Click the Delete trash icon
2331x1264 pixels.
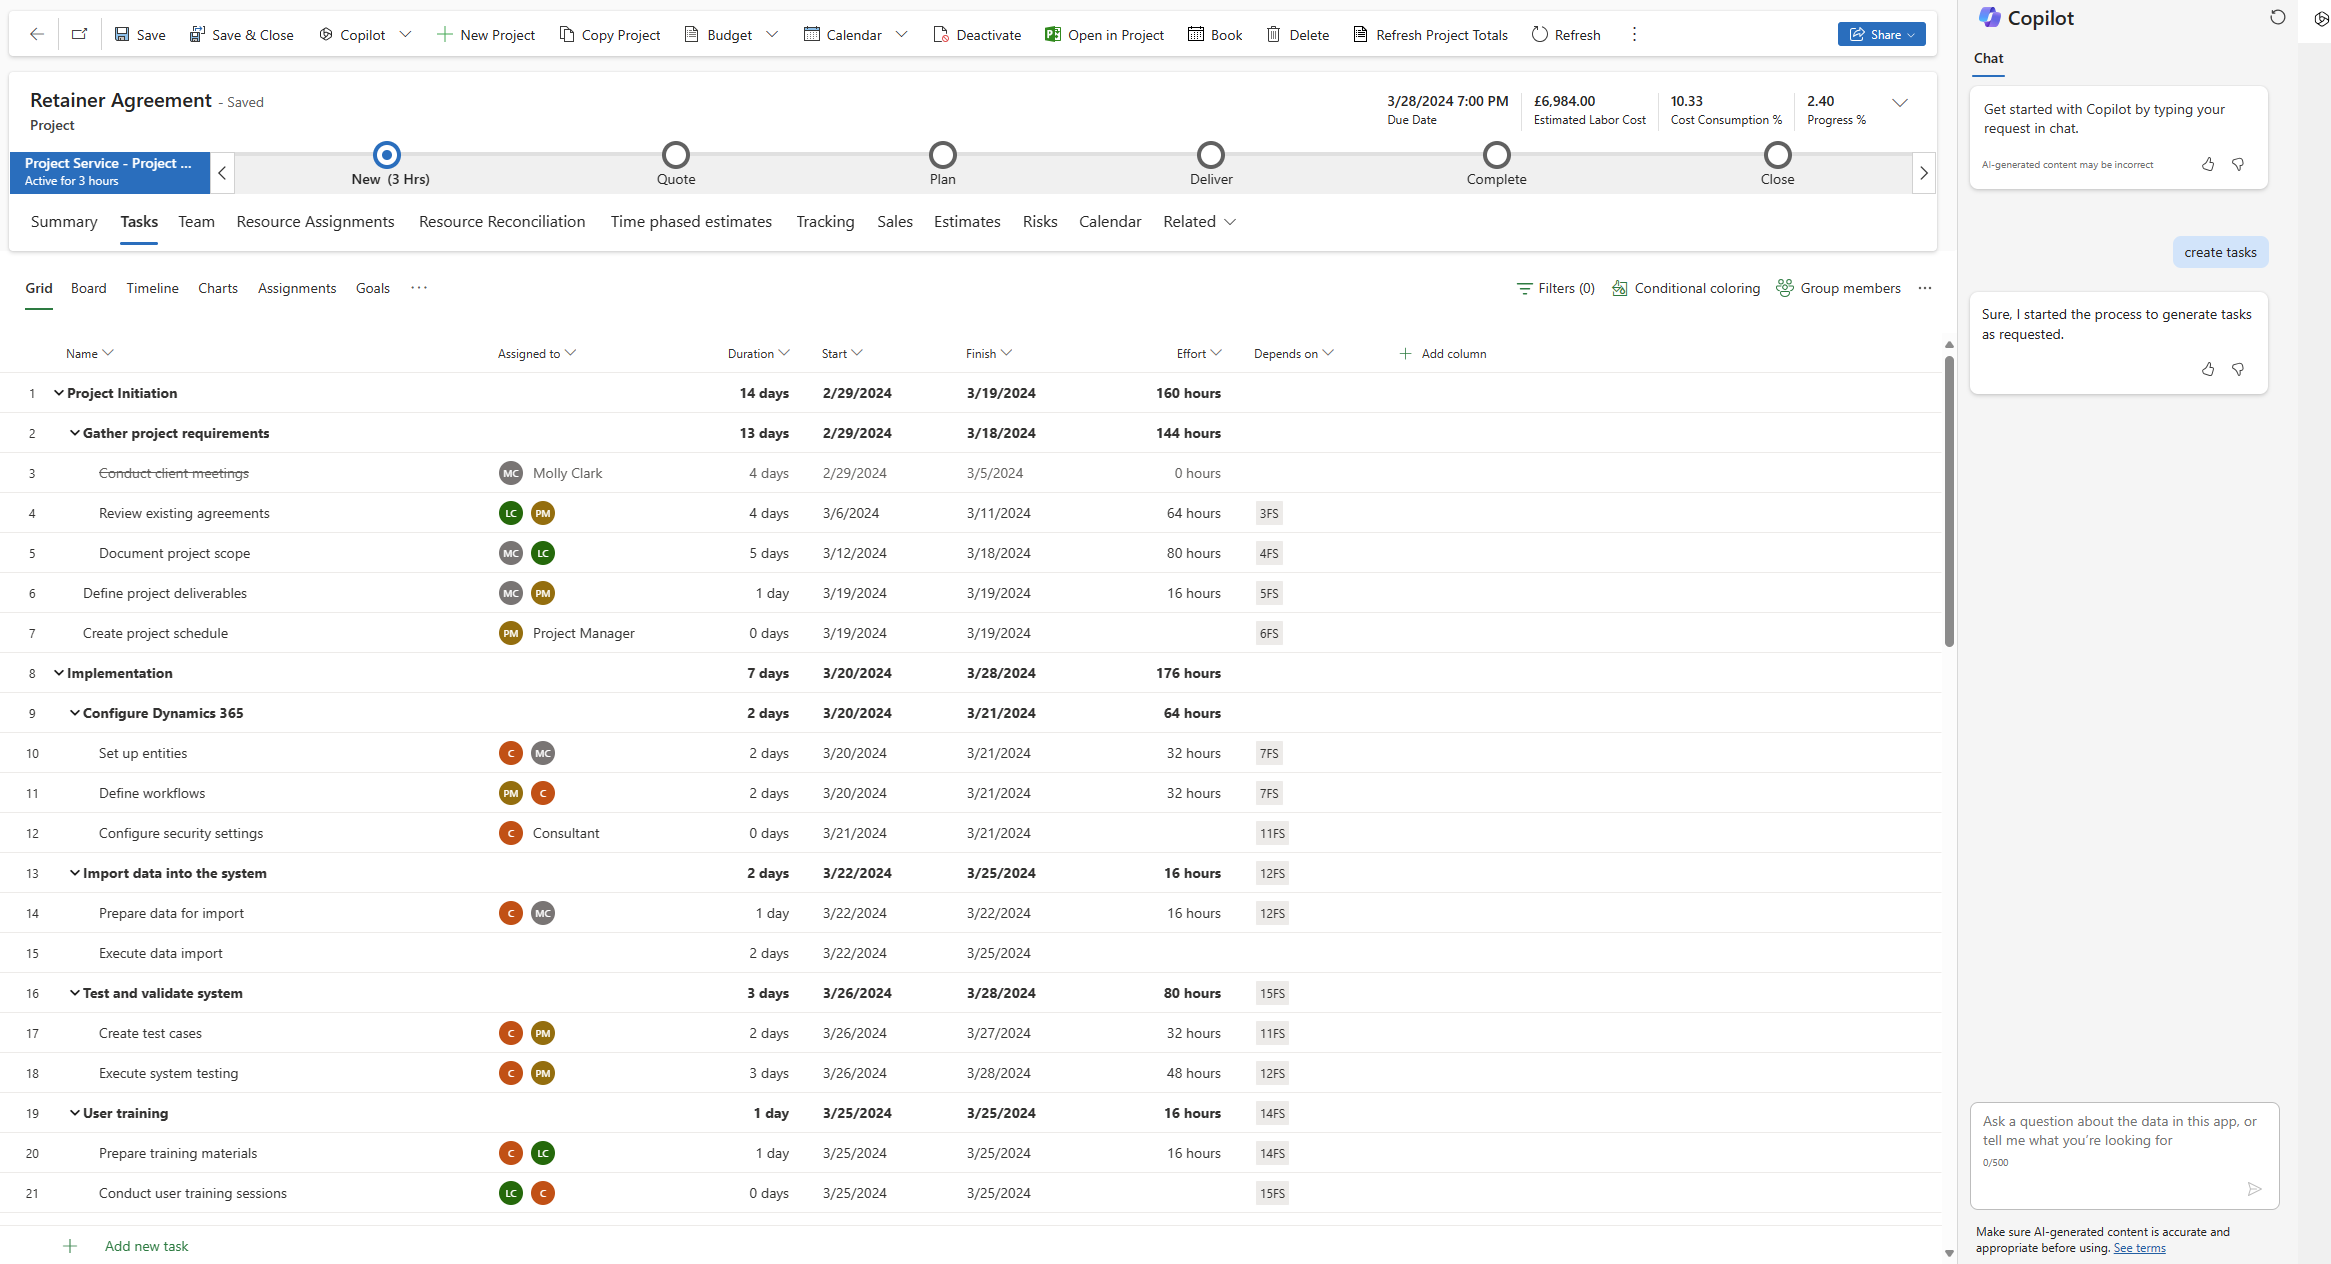pyautogui.click(x=1273, y=34)
